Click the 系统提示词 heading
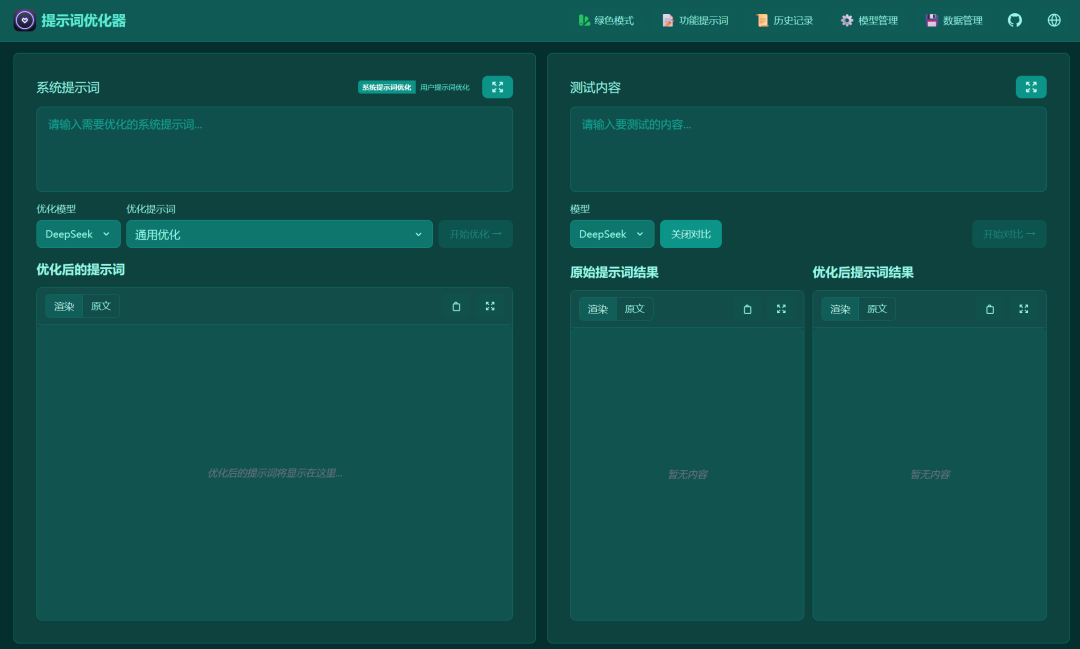1080x649 pixels. coord(68,87)
